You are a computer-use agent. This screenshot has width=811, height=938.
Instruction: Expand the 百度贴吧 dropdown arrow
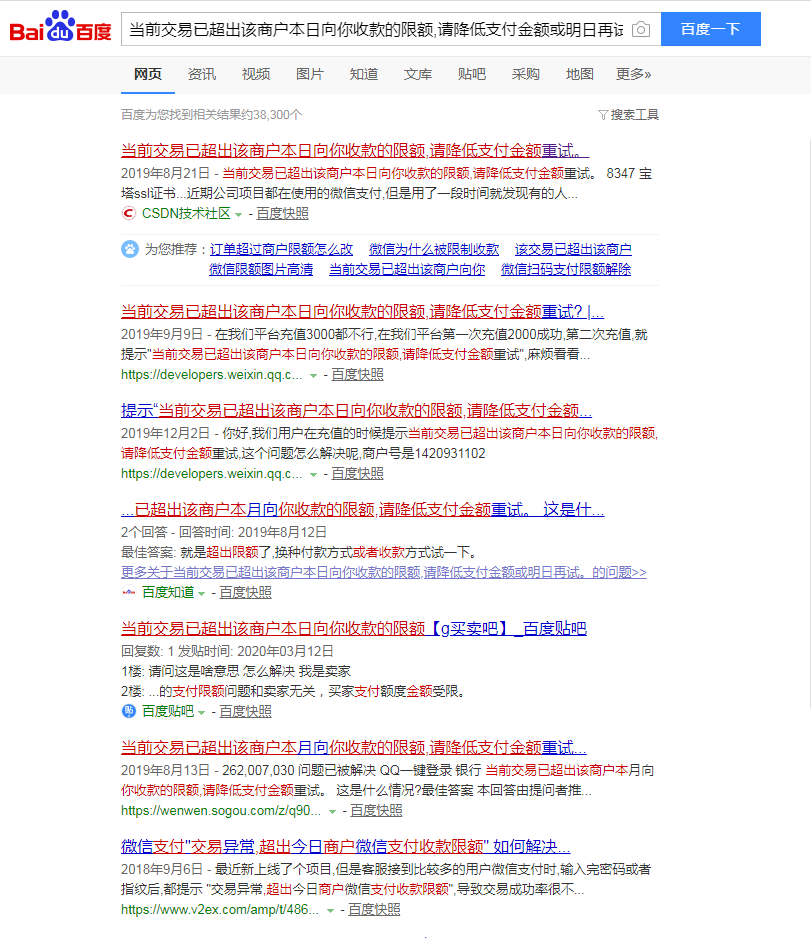(202, 712)
